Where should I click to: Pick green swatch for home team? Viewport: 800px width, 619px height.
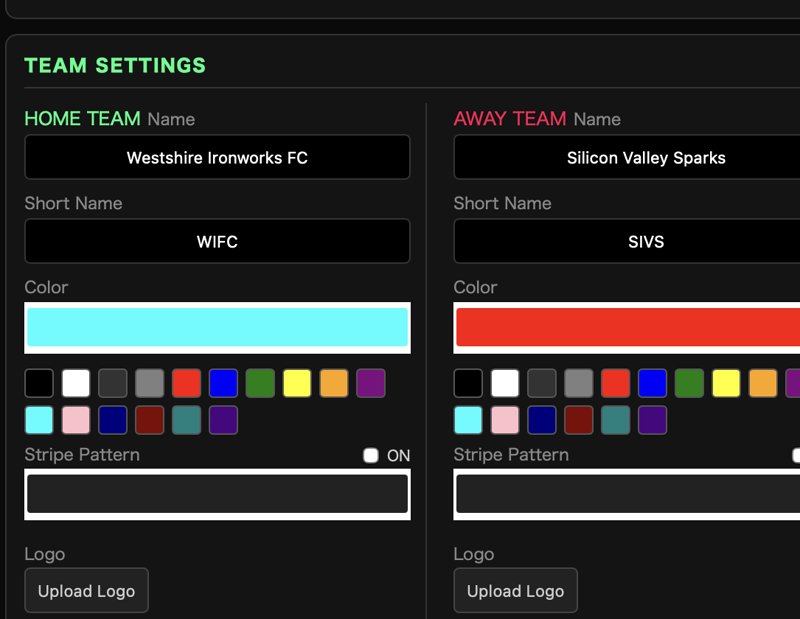click(x=260, y=383)
